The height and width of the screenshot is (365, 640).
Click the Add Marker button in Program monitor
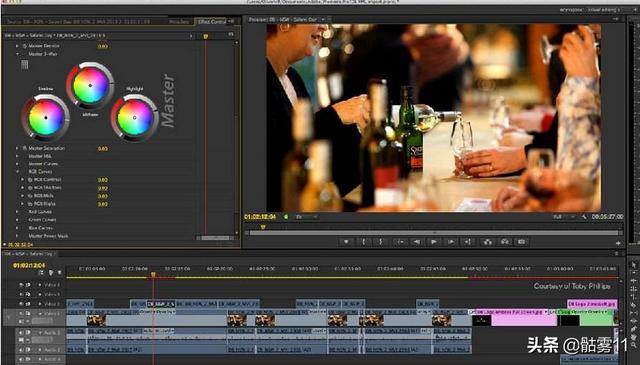tap(346, 242)
